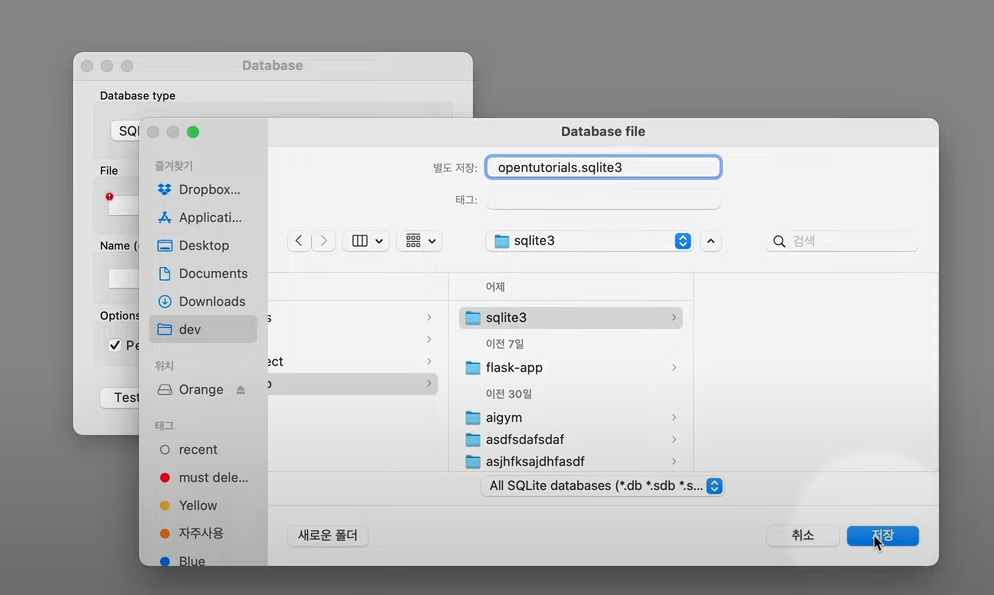The width and height of the screenshot is (994, 595).
Task: Expand the asjhfksajdhfasdf row chevron
Action: (x=674, y=461)
